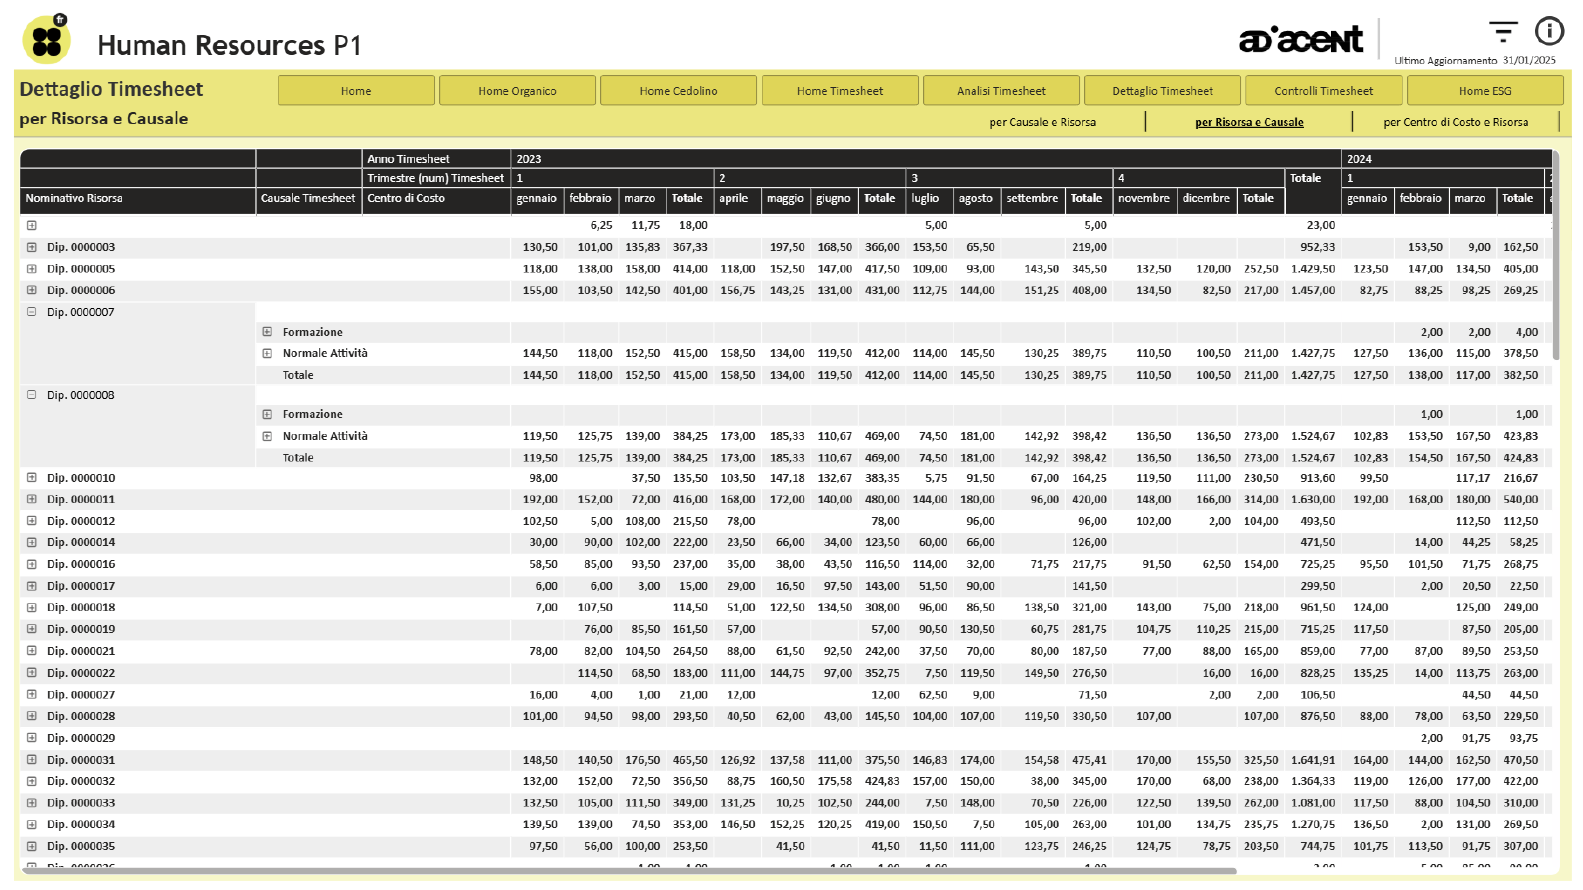Expand the Dip. 0000035 row
This screenshot has height=890, width=1583.
click(32, 846)
